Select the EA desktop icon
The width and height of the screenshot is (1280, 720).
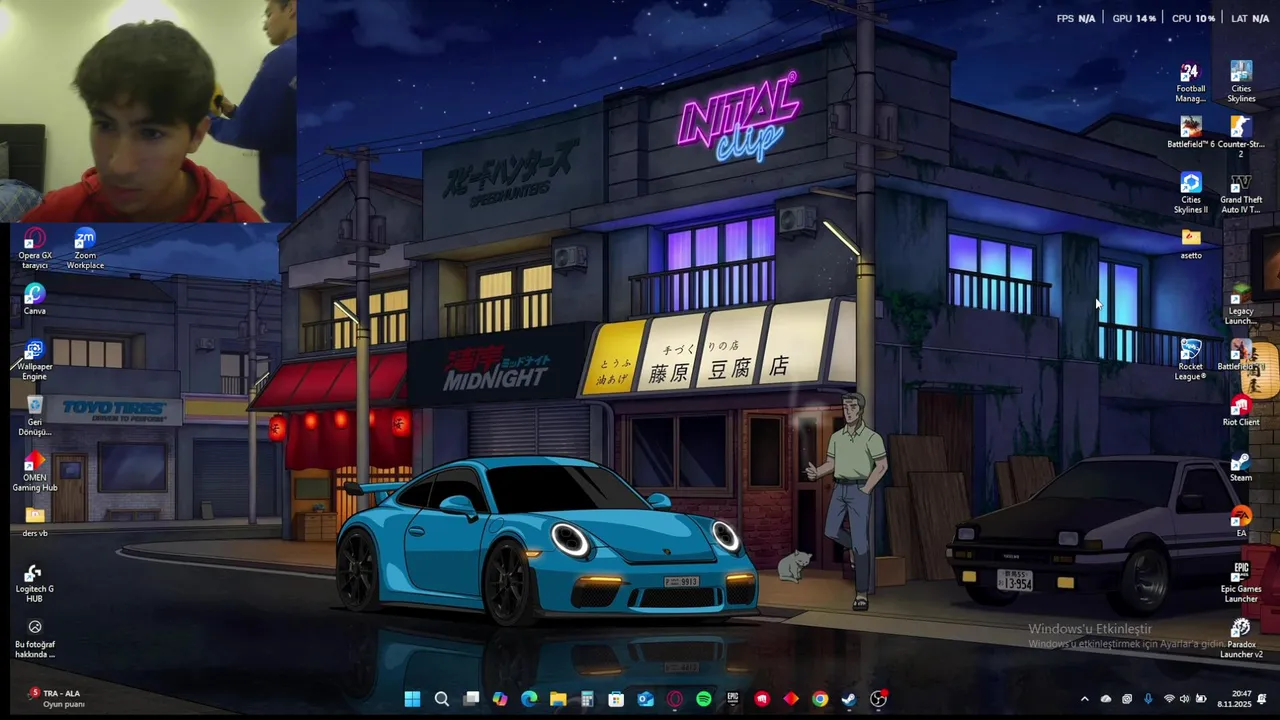click(1241, 522)
